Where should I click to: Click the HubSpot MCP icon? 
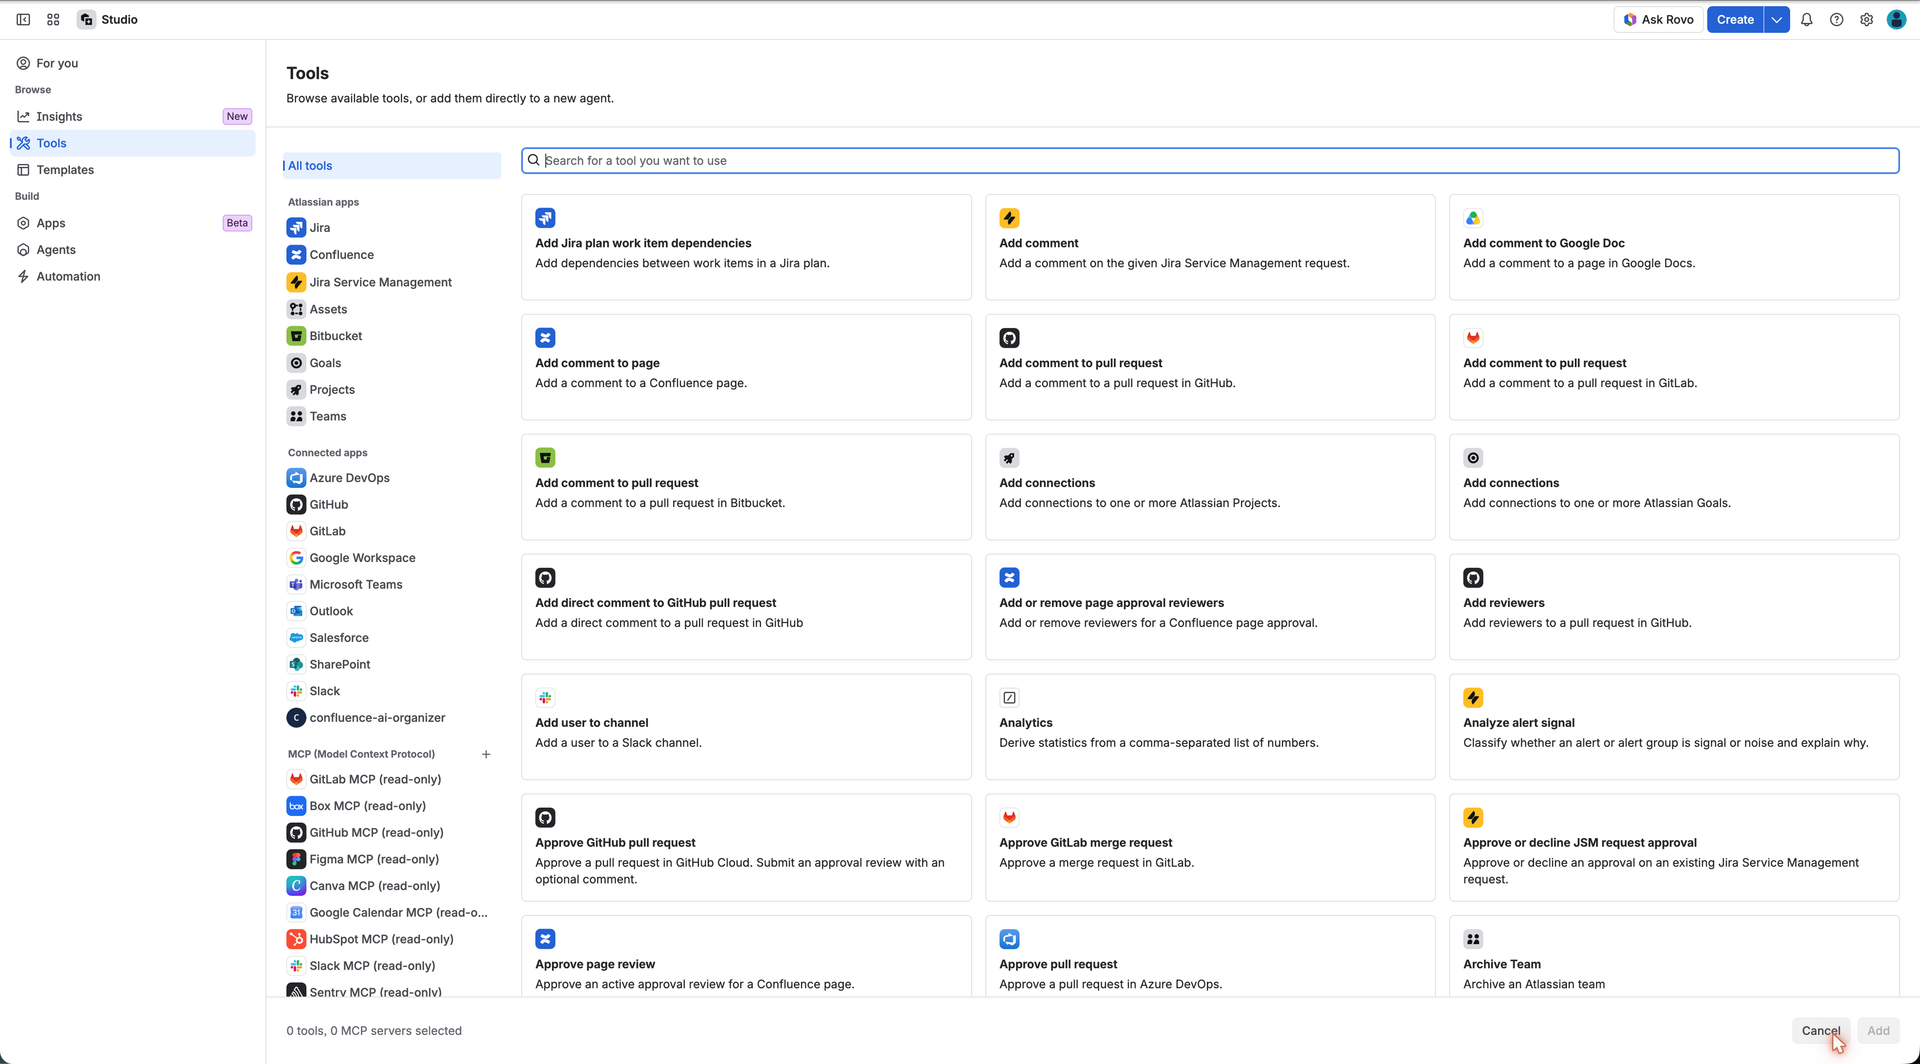click(296, 939)
